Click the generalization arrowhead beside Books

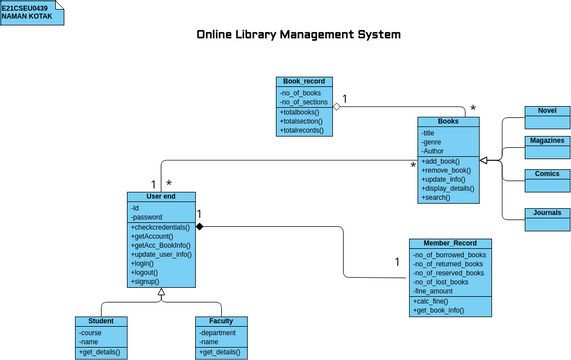click(x=483, y=160)
